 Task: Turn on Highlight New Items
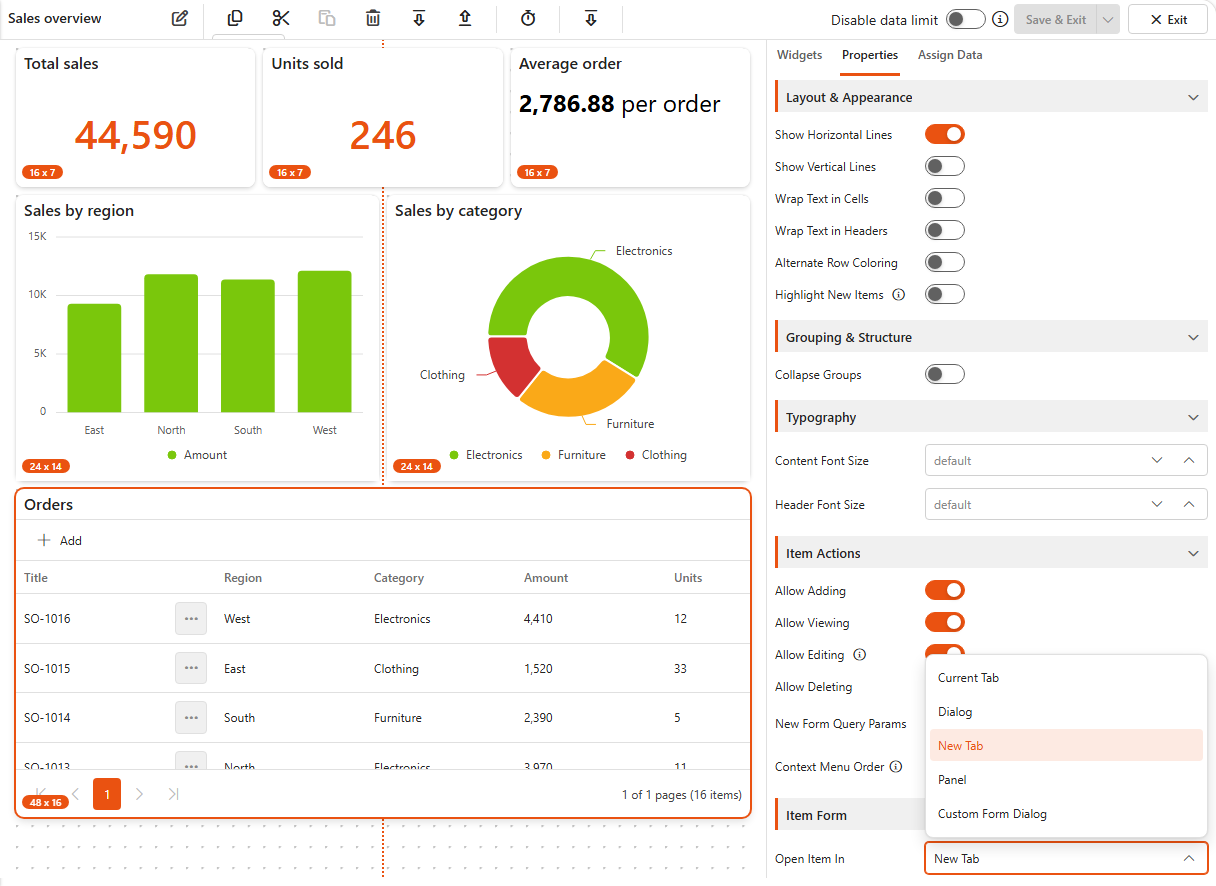945,294
